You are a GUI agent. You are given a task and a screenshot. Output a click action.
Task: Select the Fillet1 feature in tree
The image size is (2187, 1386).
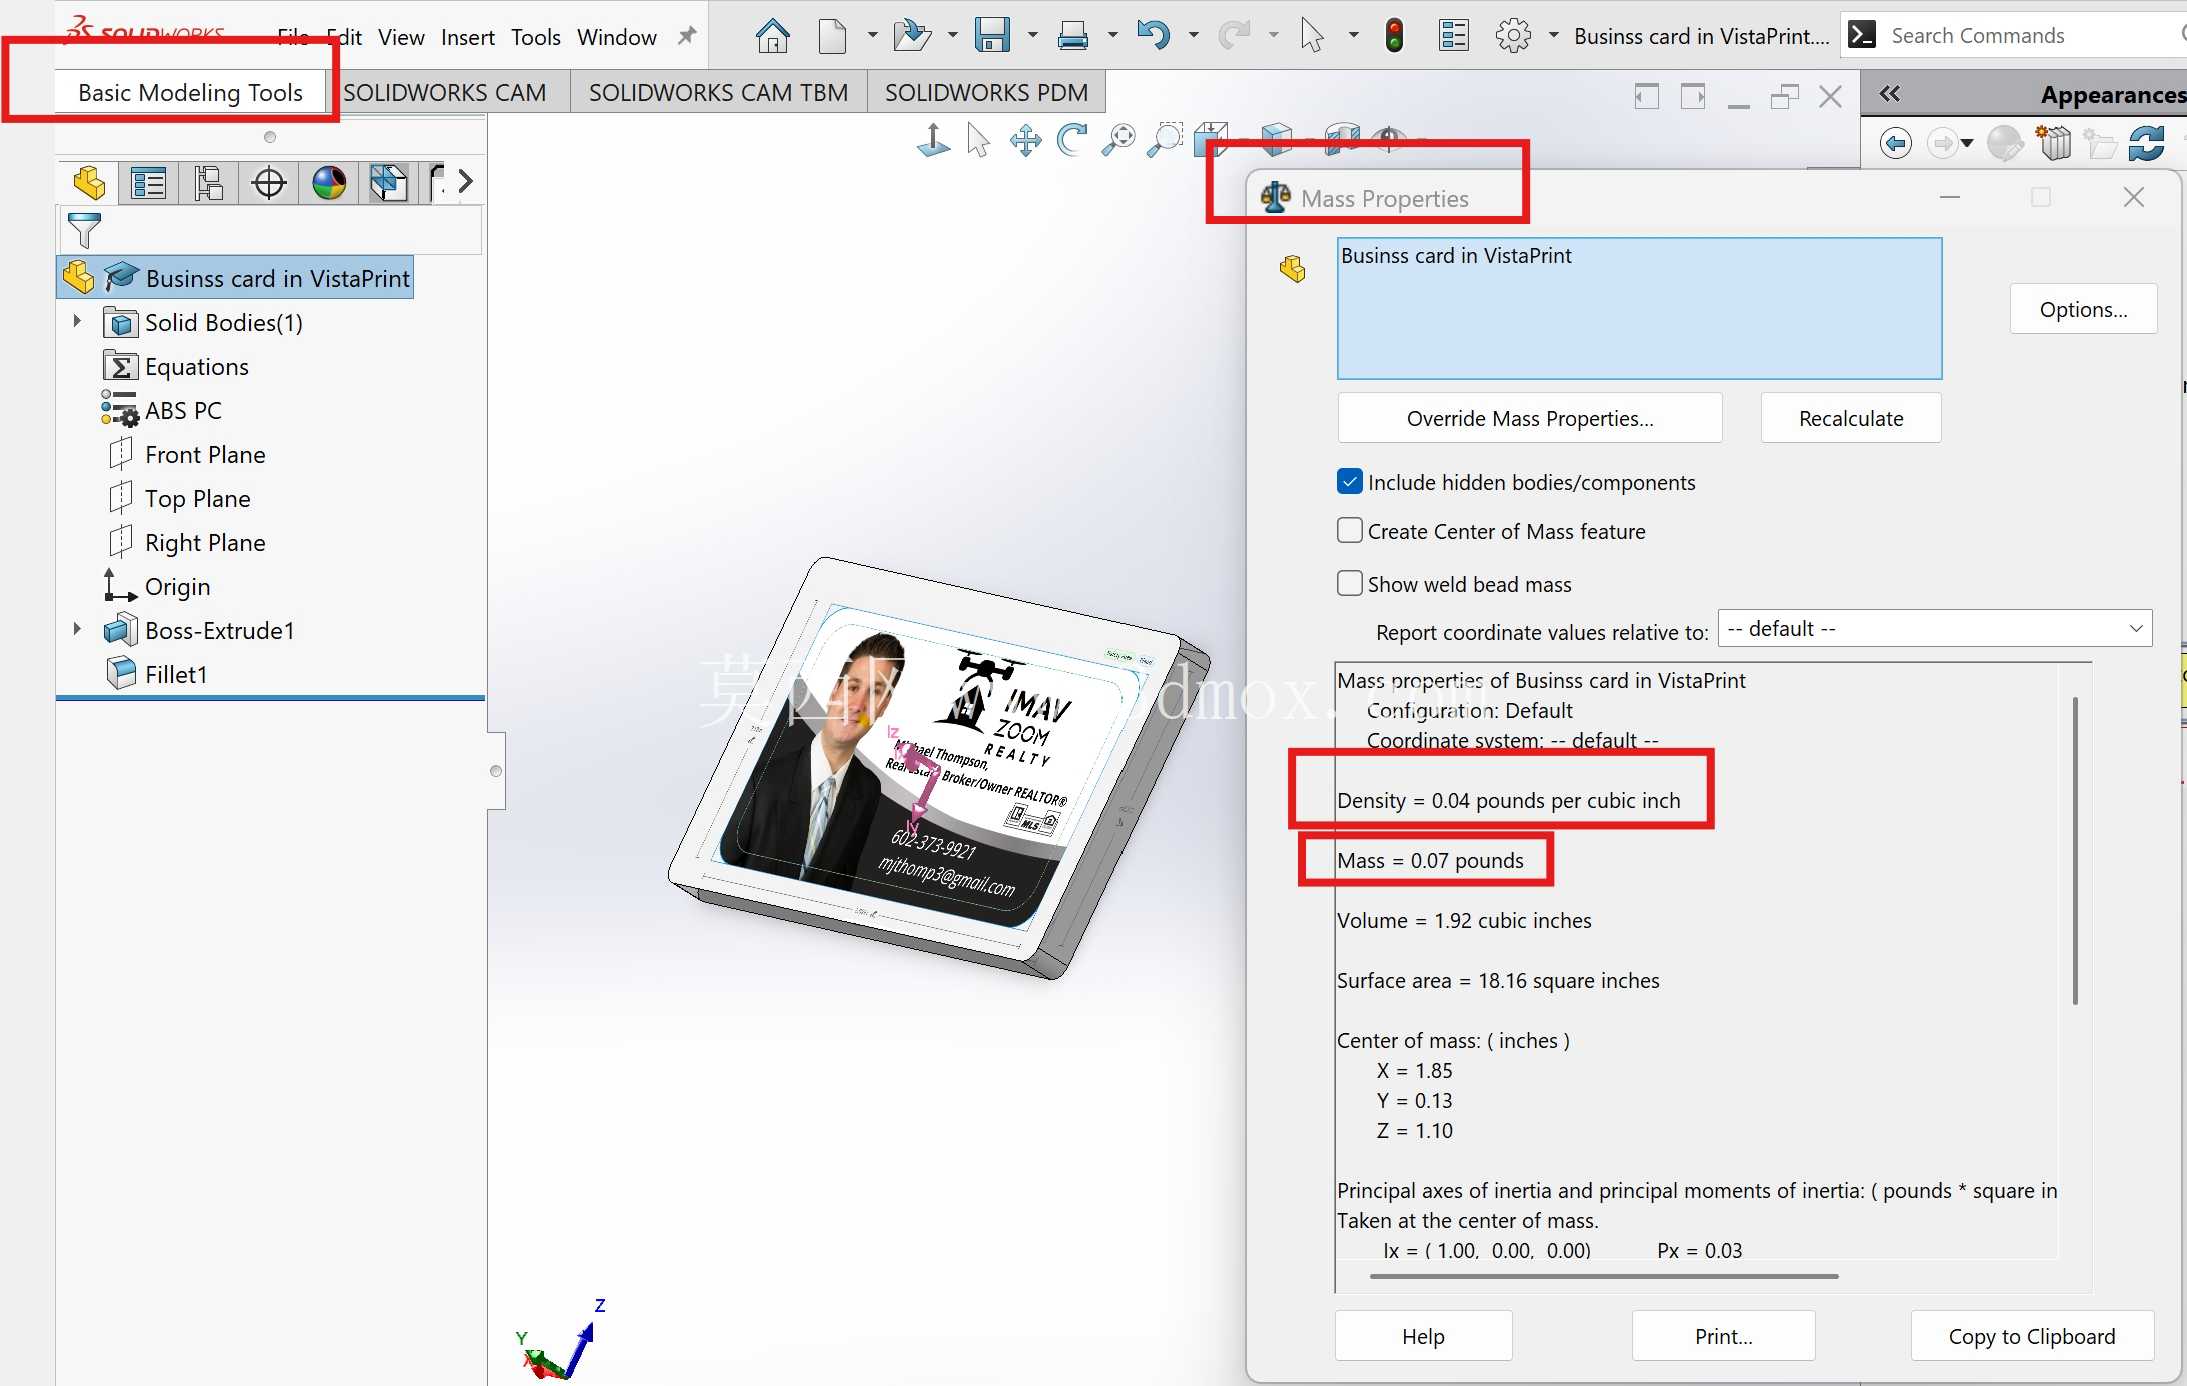coord(175,674)
